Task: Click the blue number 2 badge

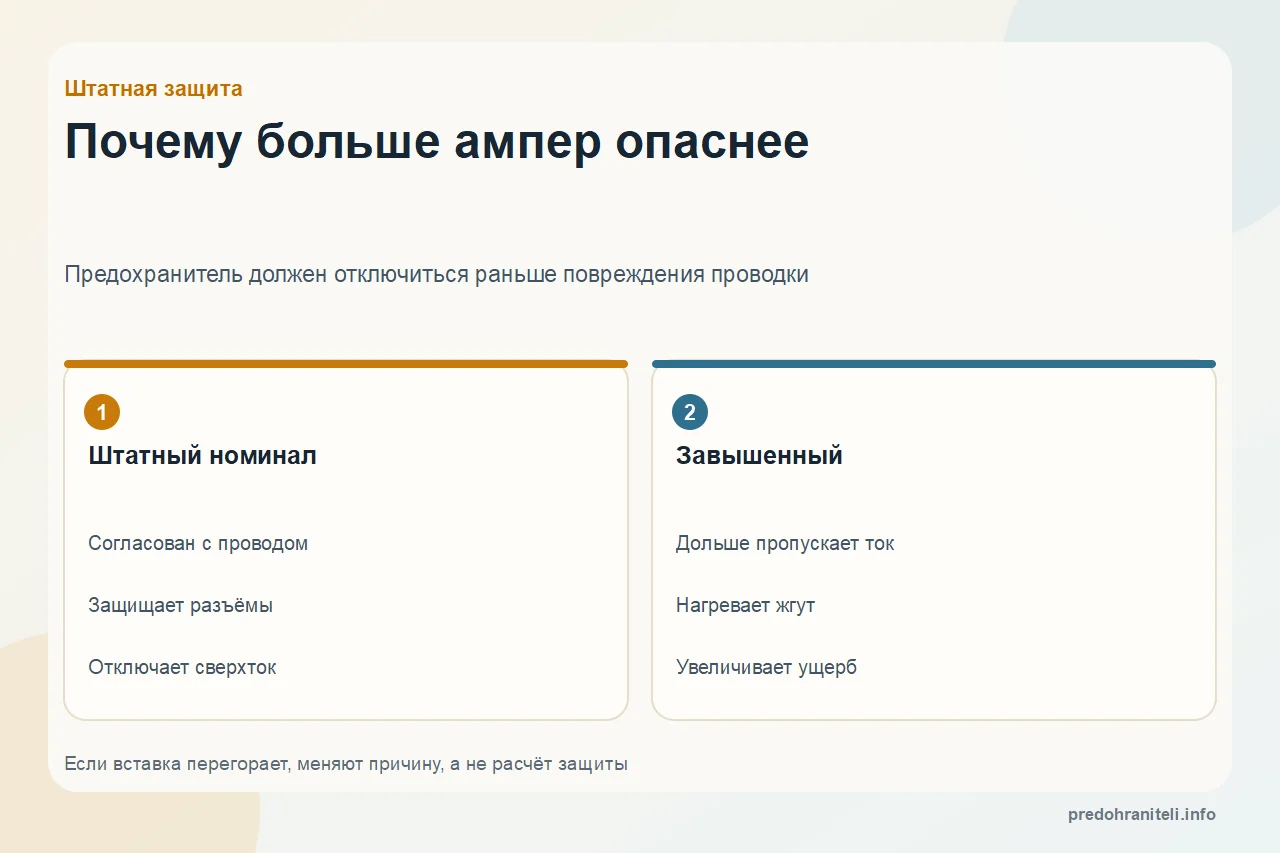Action: click(690, 412)
